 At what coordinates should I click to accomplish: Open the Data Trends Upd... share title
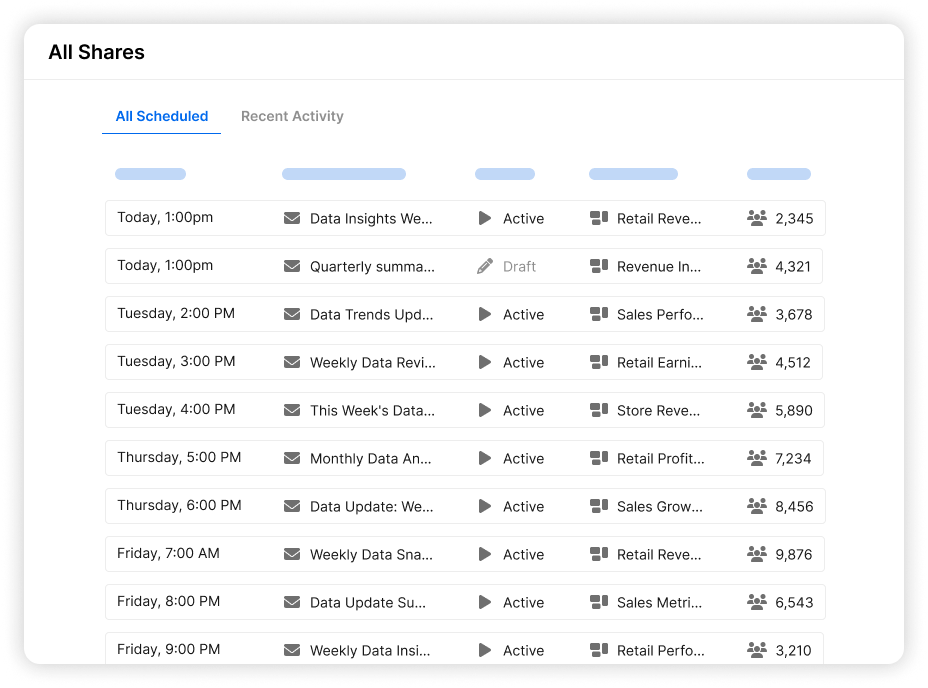coord(372,314)
